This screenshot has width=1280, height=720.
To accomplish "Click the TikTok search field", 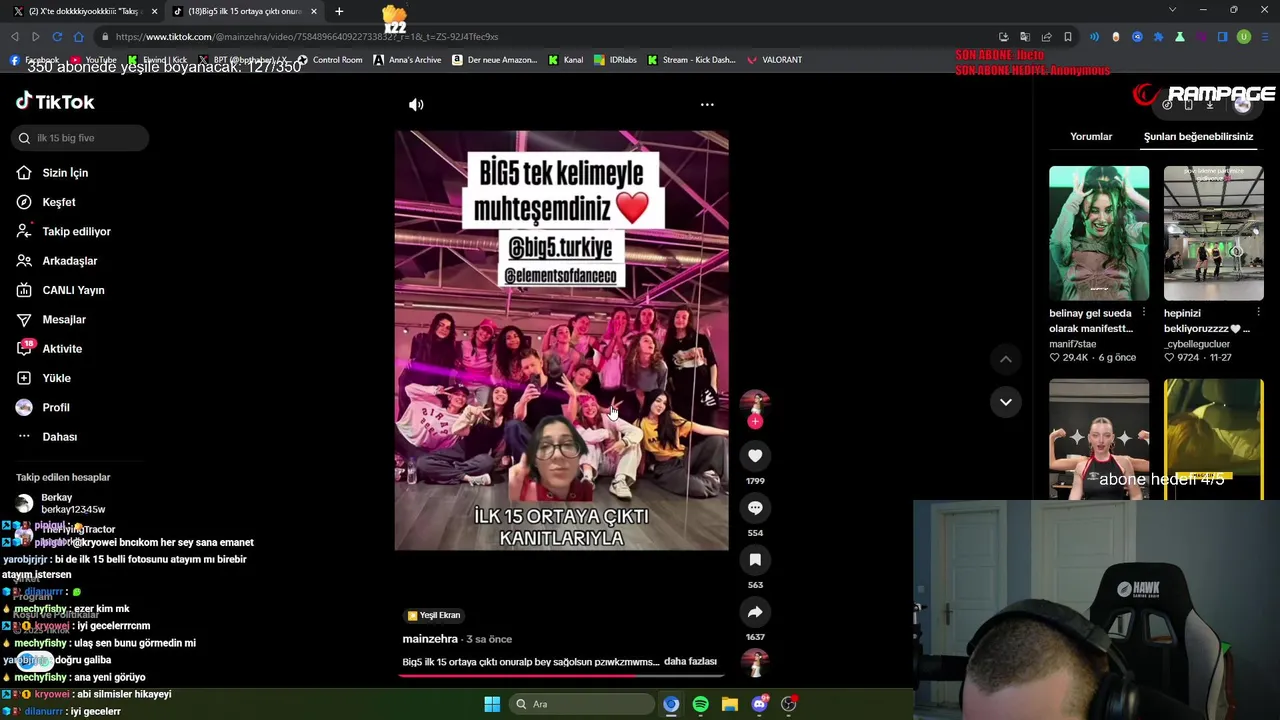I will (80, 138).
